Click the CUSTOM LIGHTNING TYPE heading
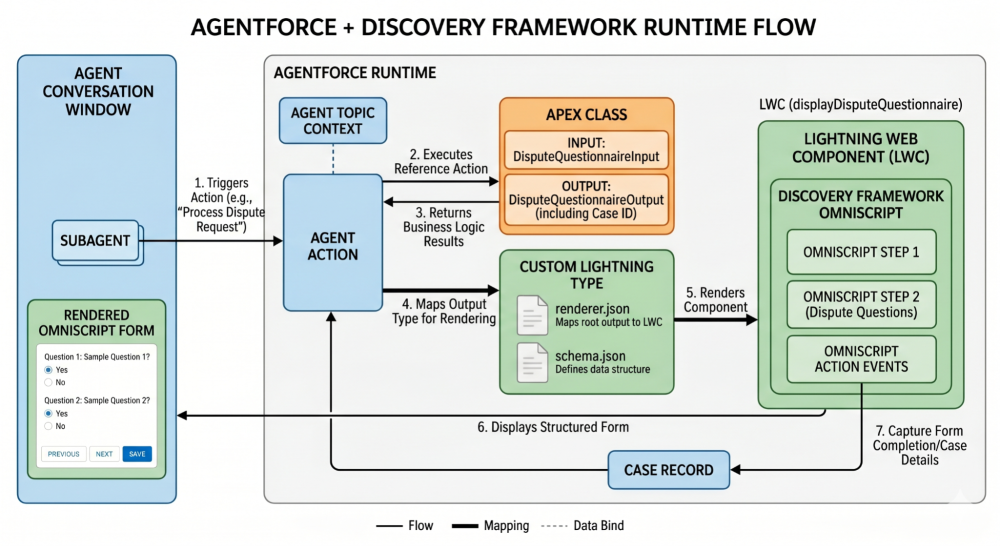 (587, 275)
